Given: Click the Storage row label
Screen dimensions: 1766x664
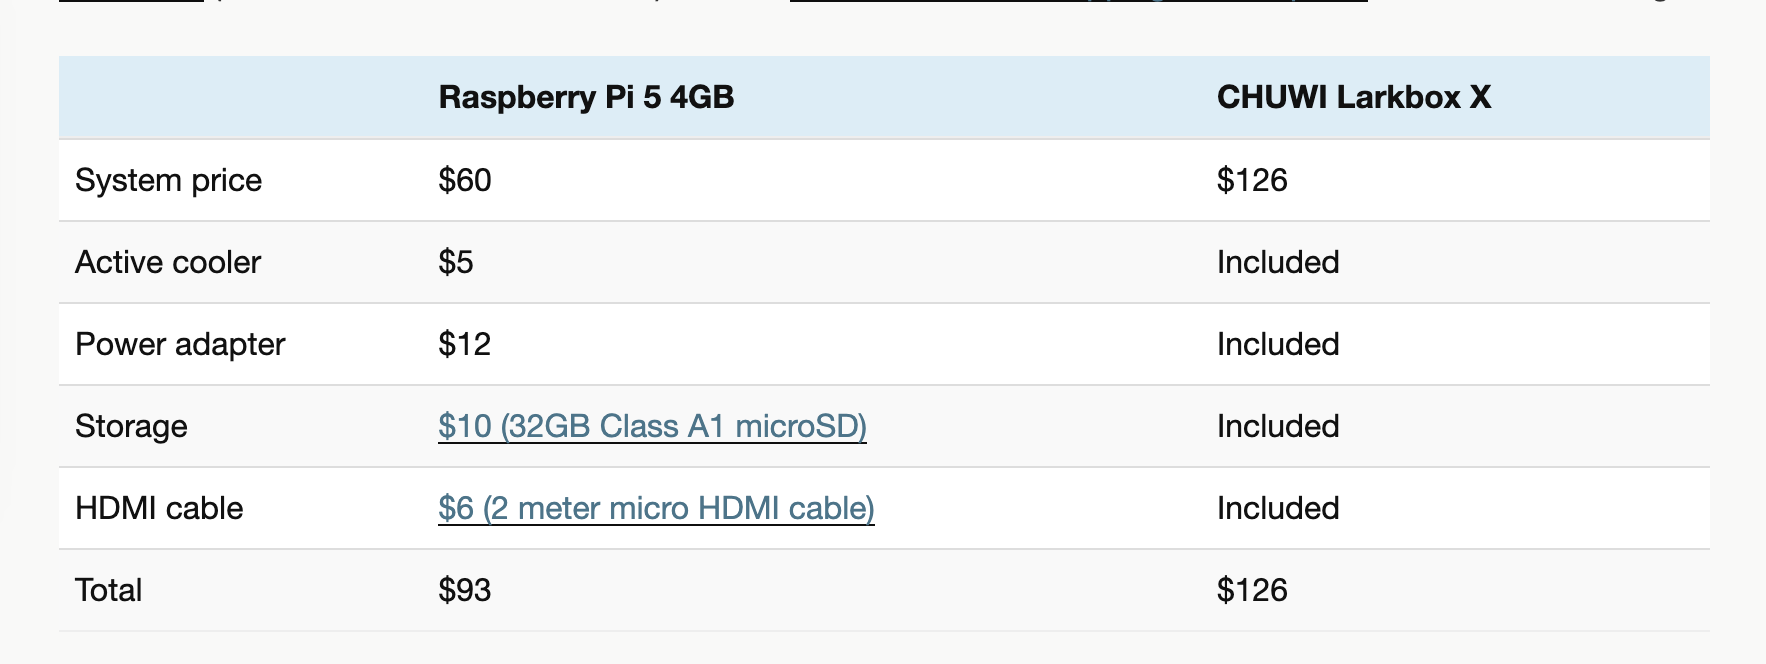Looking at the screenshot, I should (x=131, y=426).
